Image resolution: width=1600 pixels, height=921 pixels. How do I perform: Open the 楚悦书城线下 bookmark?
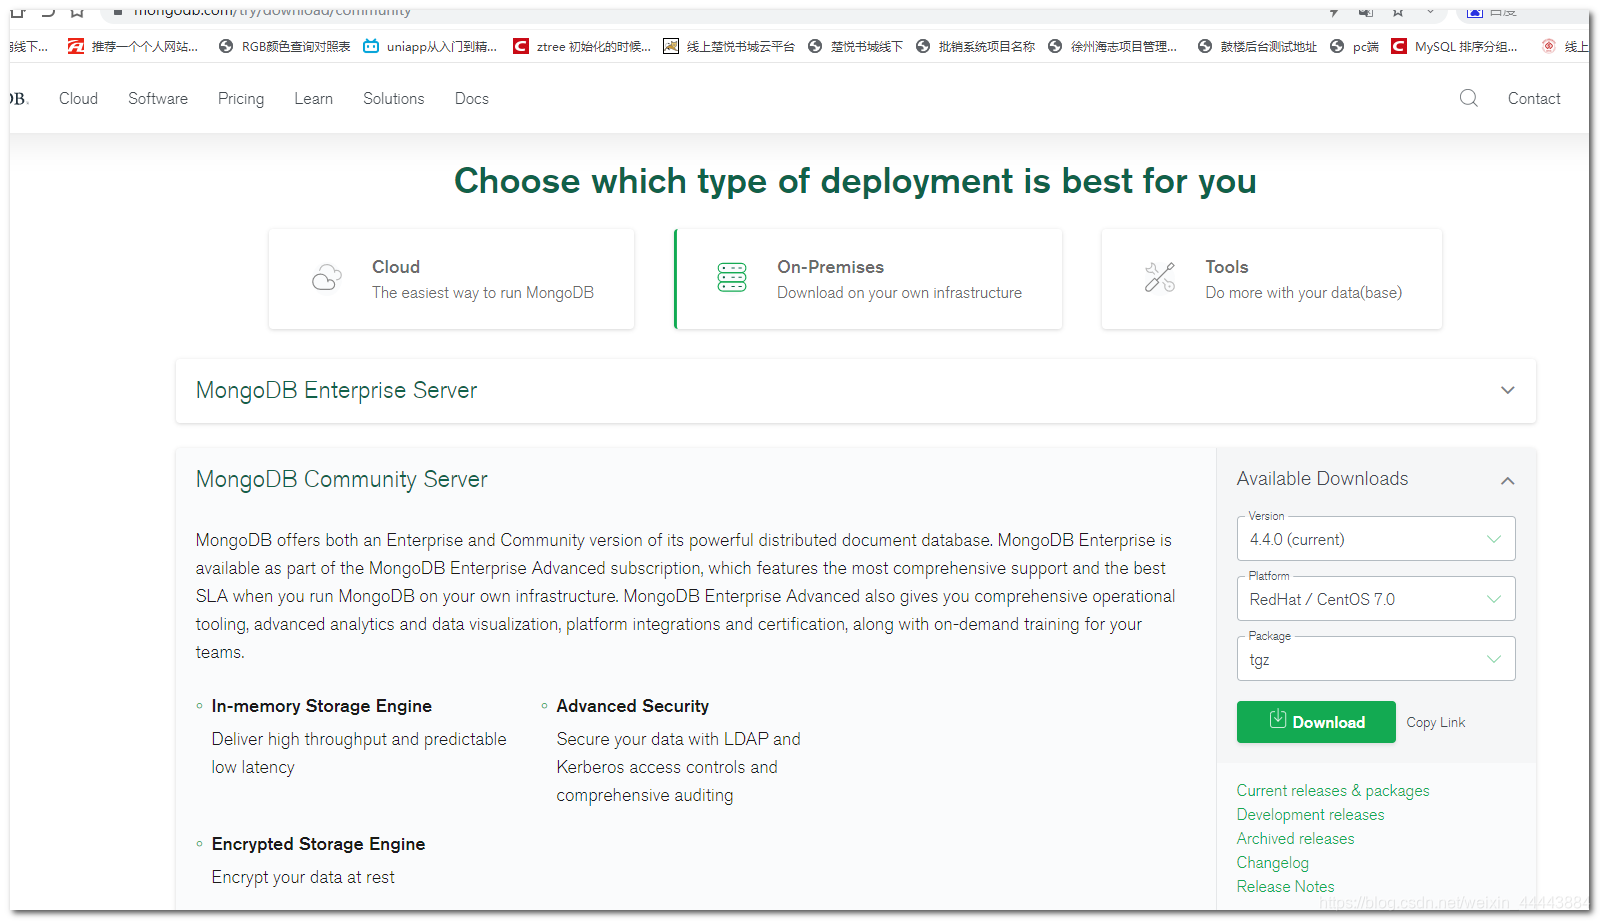click(x=855, y=46)
